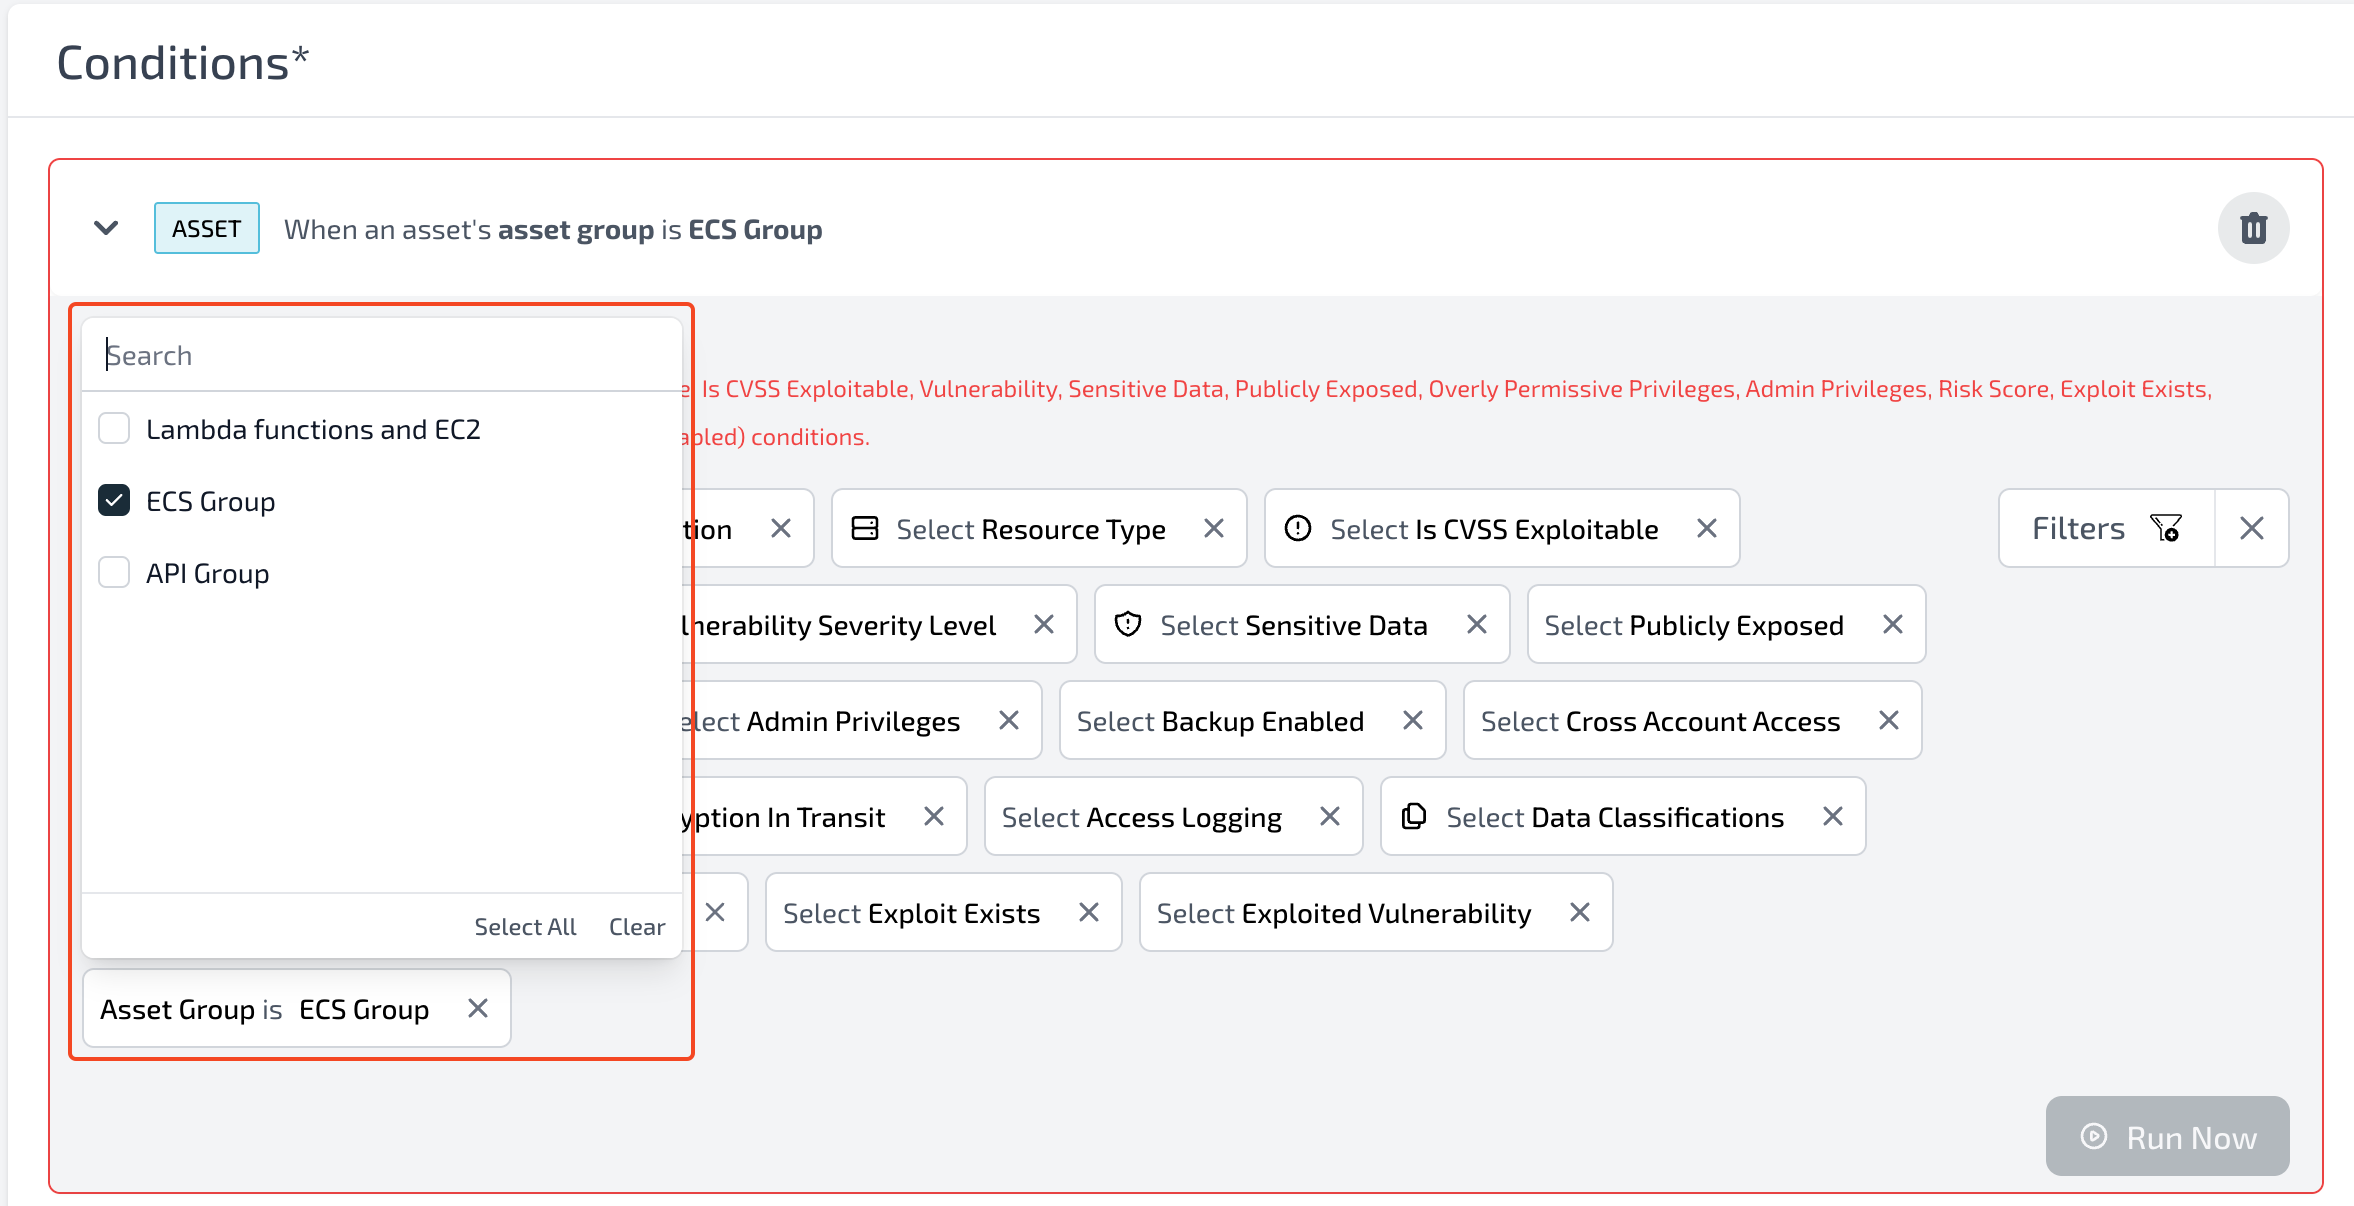Viewport: 2354px width, 1206px height.
Task: Uncheck the ECS Group checkbox
Action: [x=114, y=501]
